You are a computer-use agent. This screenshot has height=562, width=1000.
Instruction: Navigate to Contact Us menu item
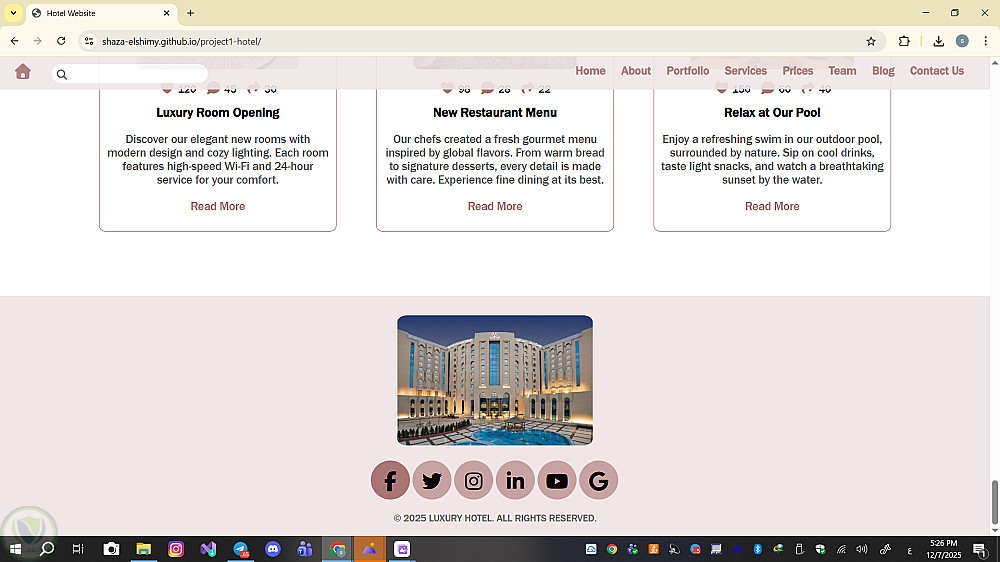(937, 71)
